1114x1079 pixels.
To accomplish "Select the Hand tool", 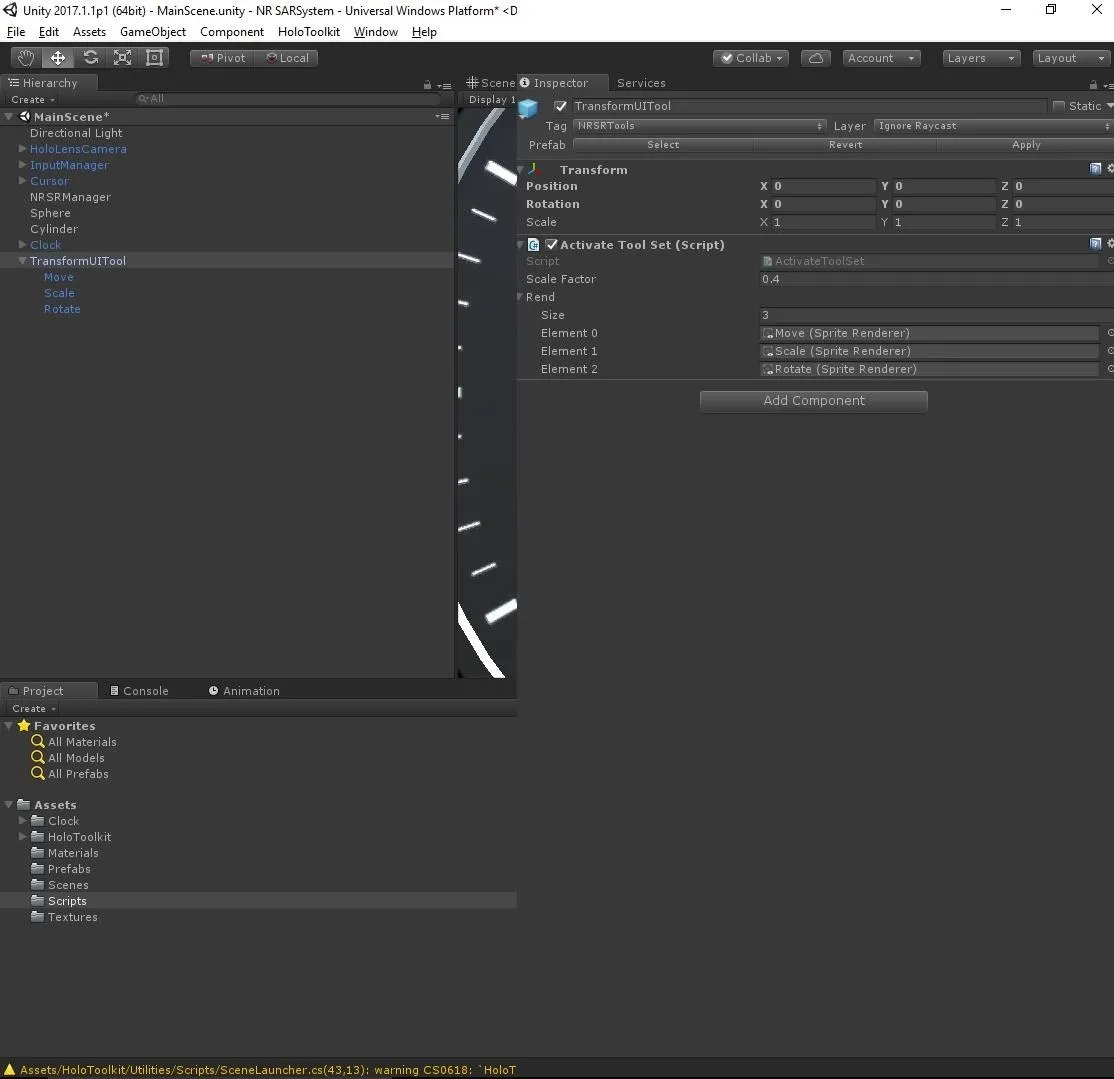I will click(x=26, y=58).
